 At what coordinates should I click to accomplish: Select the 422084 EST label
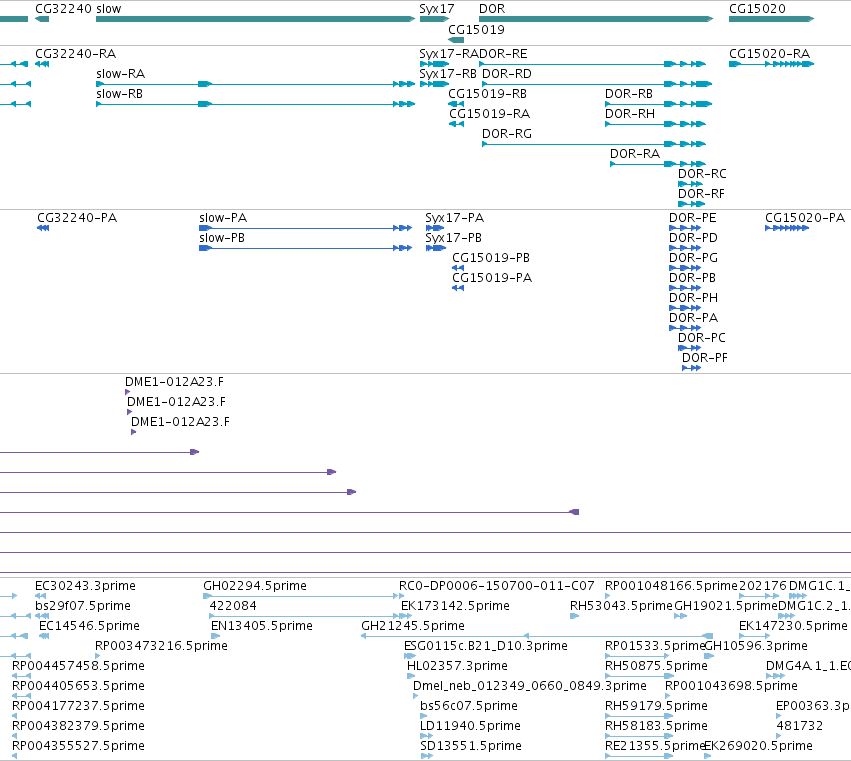pos(233,606)
